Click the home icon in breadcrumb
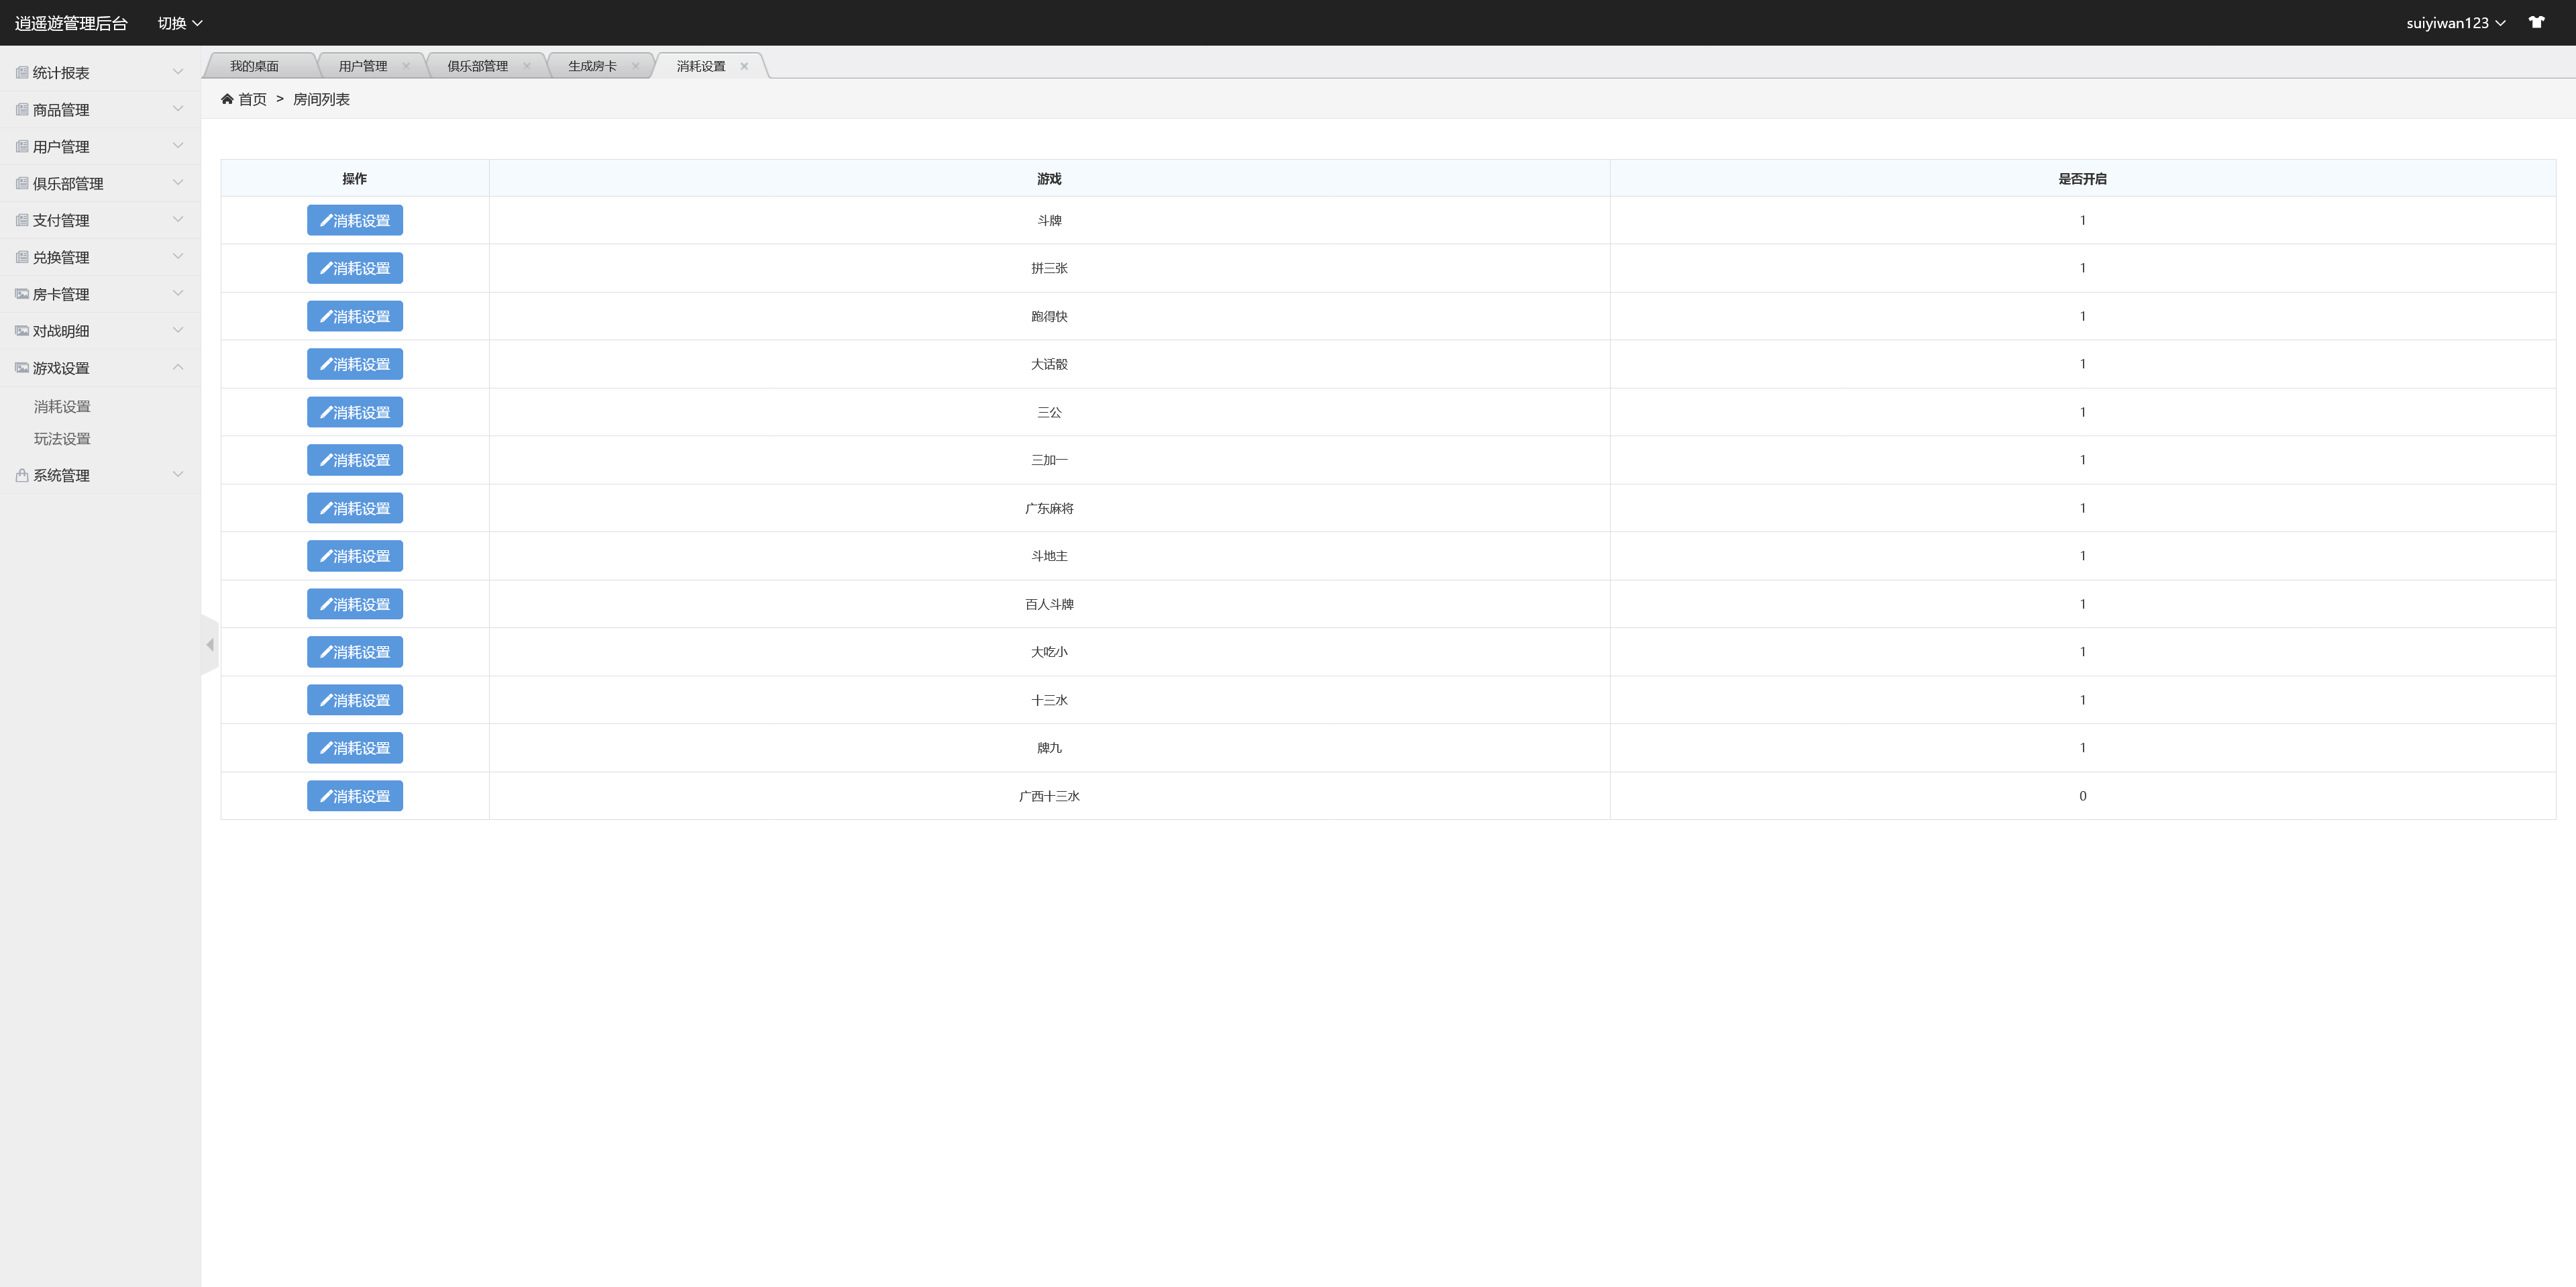The height and width of the screenshot is (1287, 2576). pyautogui.click(x=227, y=99)
